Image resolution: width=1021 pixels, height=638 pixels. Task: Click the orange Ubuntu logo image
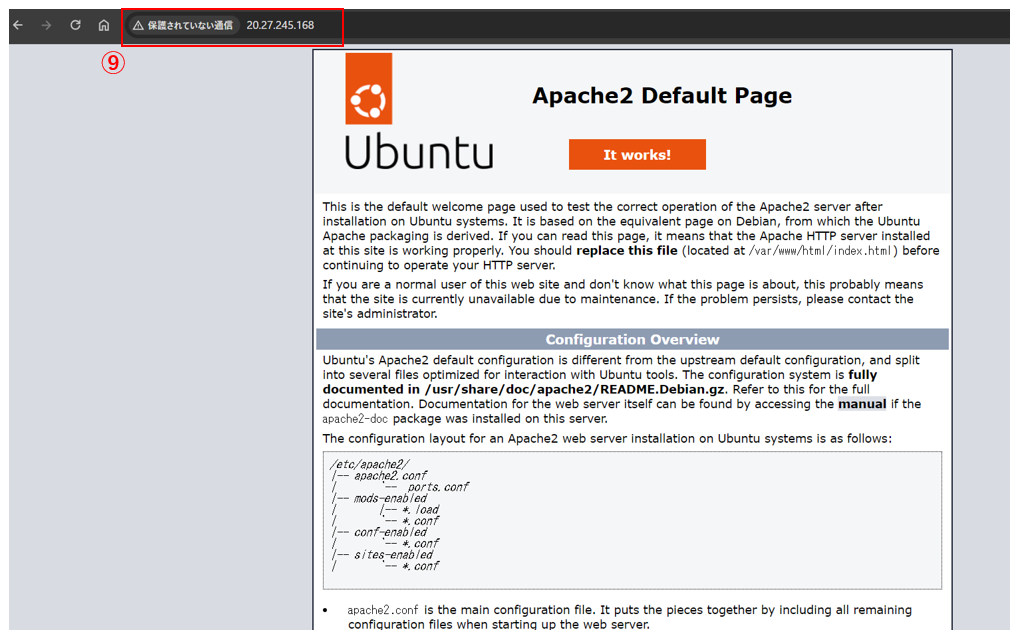click(369, 89)
